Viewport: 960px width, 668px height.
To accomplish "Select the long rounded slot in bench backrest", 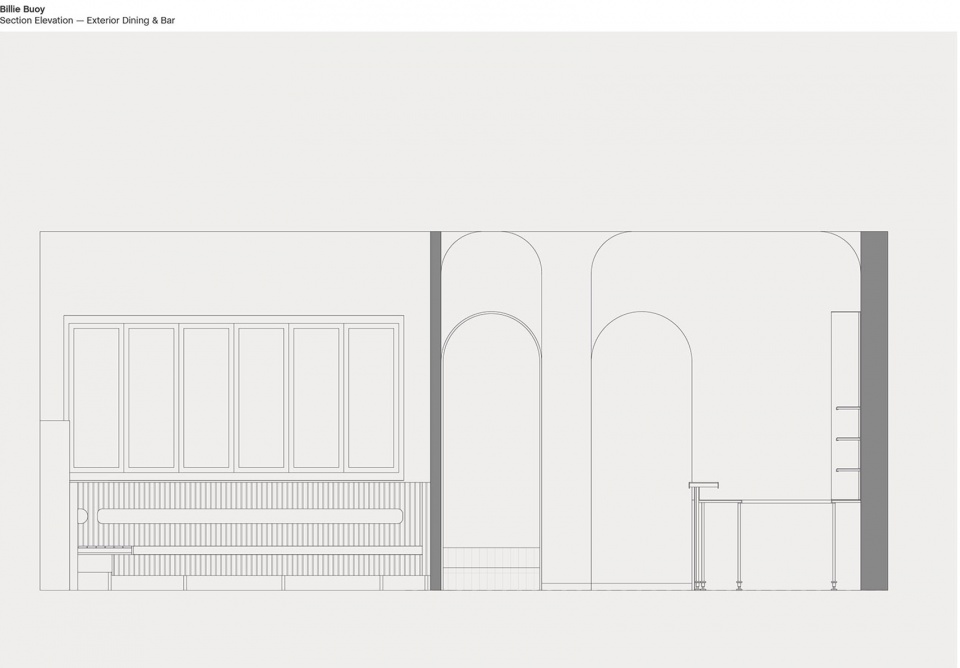I will pyautogui.click(x=250, y=516).
